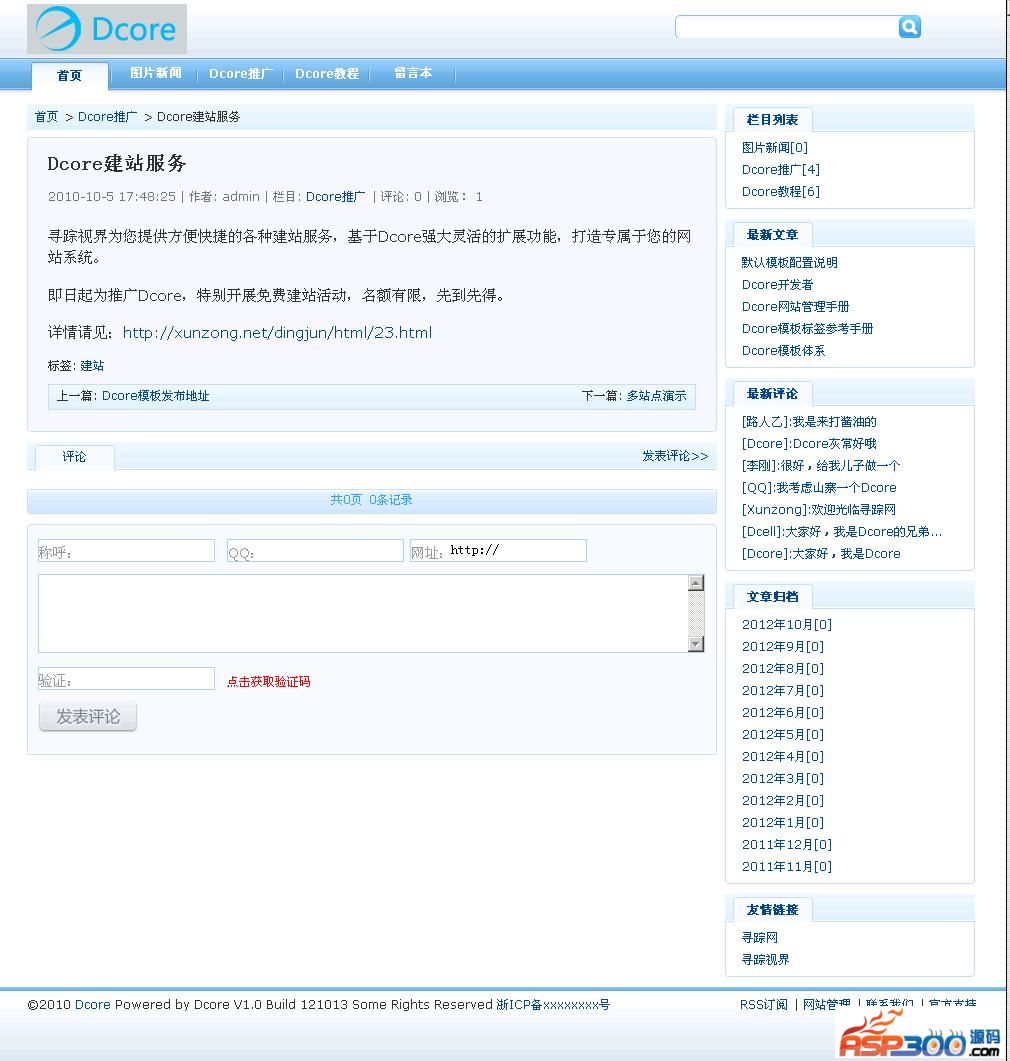Open article Dcore开发者
The width and height of the screenshot is (1010, 1061).
pos(777,284)
